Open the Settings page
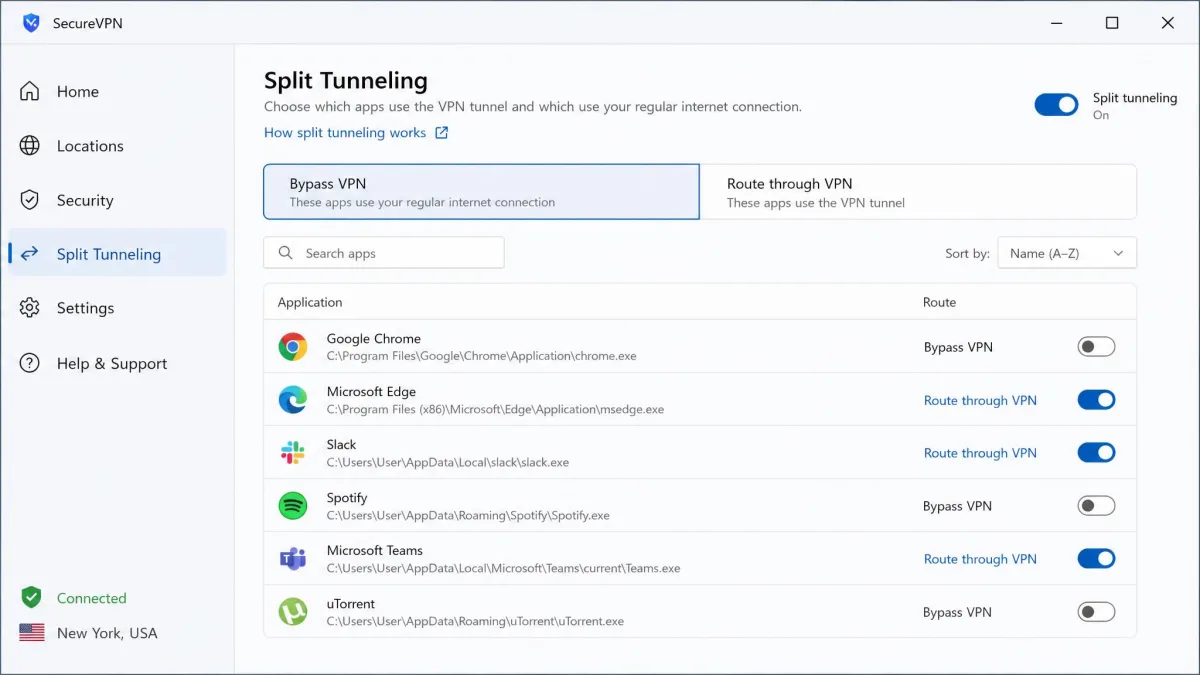The image size is (1200, 675). click(117, 308)
